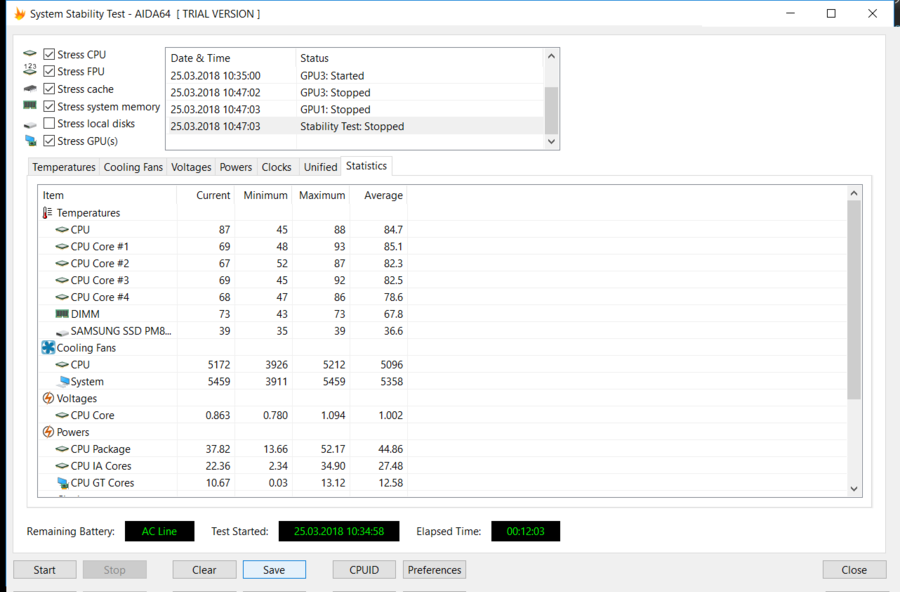The image size is (900, 592).
Task: Uncheck the Stress FPU checkbox
Action: point(49,71)
